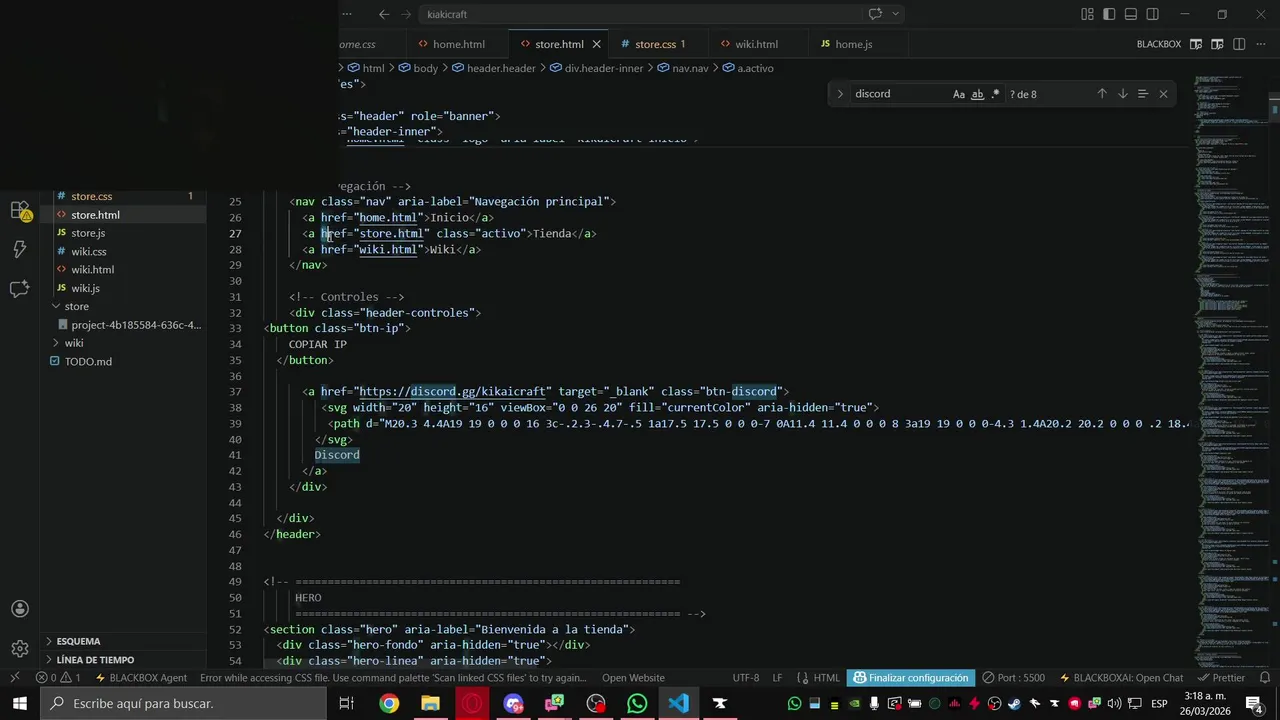Image resolution: width=1280 pixels, height=720 pixels.
Task: Open the sparkle chat view in activity bar
Action: [x=20, y=289]
